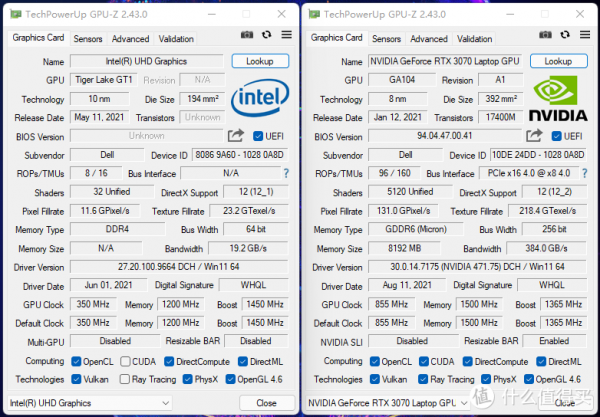Click the Intel logo
600x417 pixels.
click(x=260, y=97)
